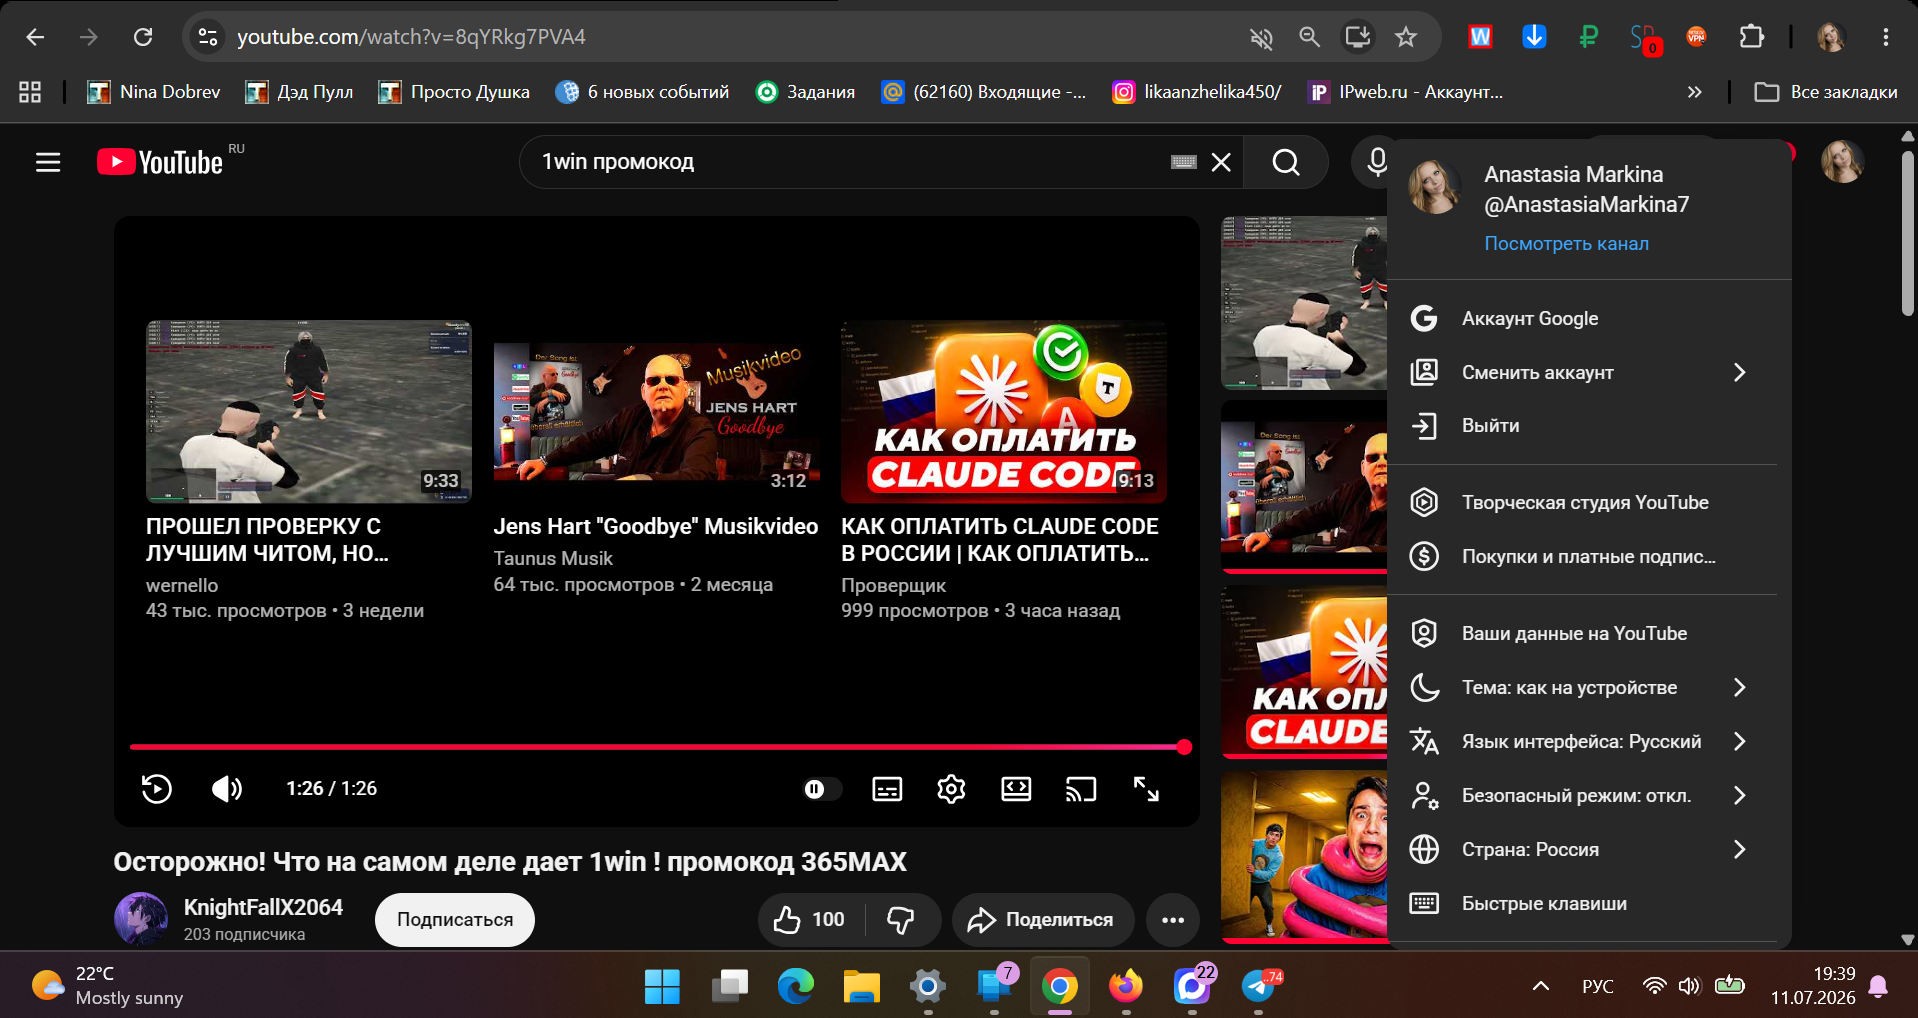Open KnightFallX2064 channel avatar
Image resolution: width=1918 pixels, height=1018 pixels.
pos(141,919)
